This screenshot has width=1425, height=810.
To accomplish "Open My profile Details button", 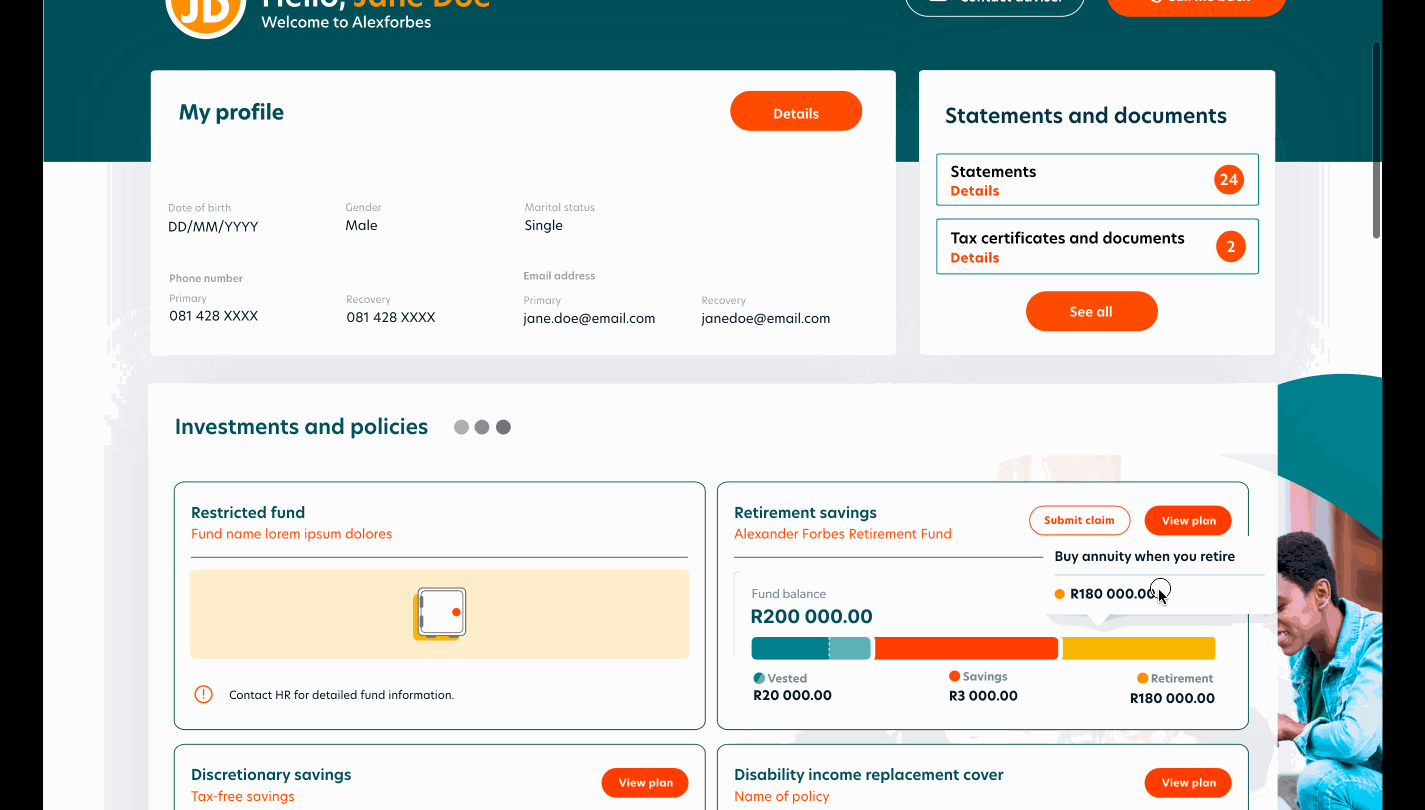I will pyautogui.click(x=795, y=112).
